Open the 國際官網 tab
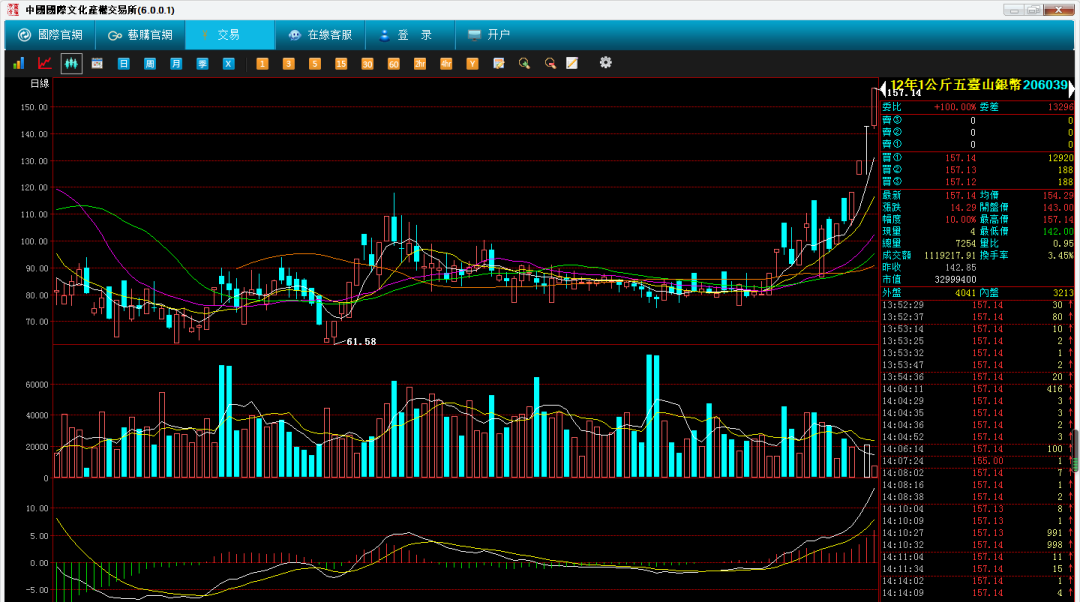 click(x=50, y=34)
